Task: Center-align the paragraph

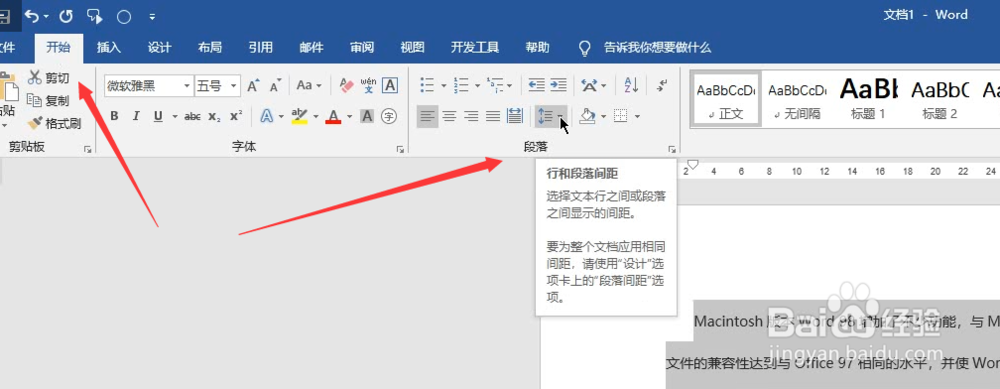Action: [450, 116]
